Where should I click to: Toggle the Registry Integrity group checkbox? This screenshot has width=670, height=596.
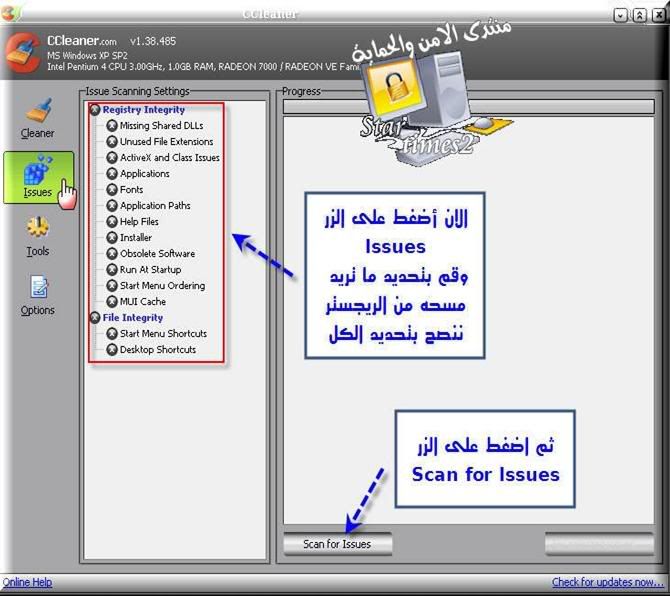[95, 110]
